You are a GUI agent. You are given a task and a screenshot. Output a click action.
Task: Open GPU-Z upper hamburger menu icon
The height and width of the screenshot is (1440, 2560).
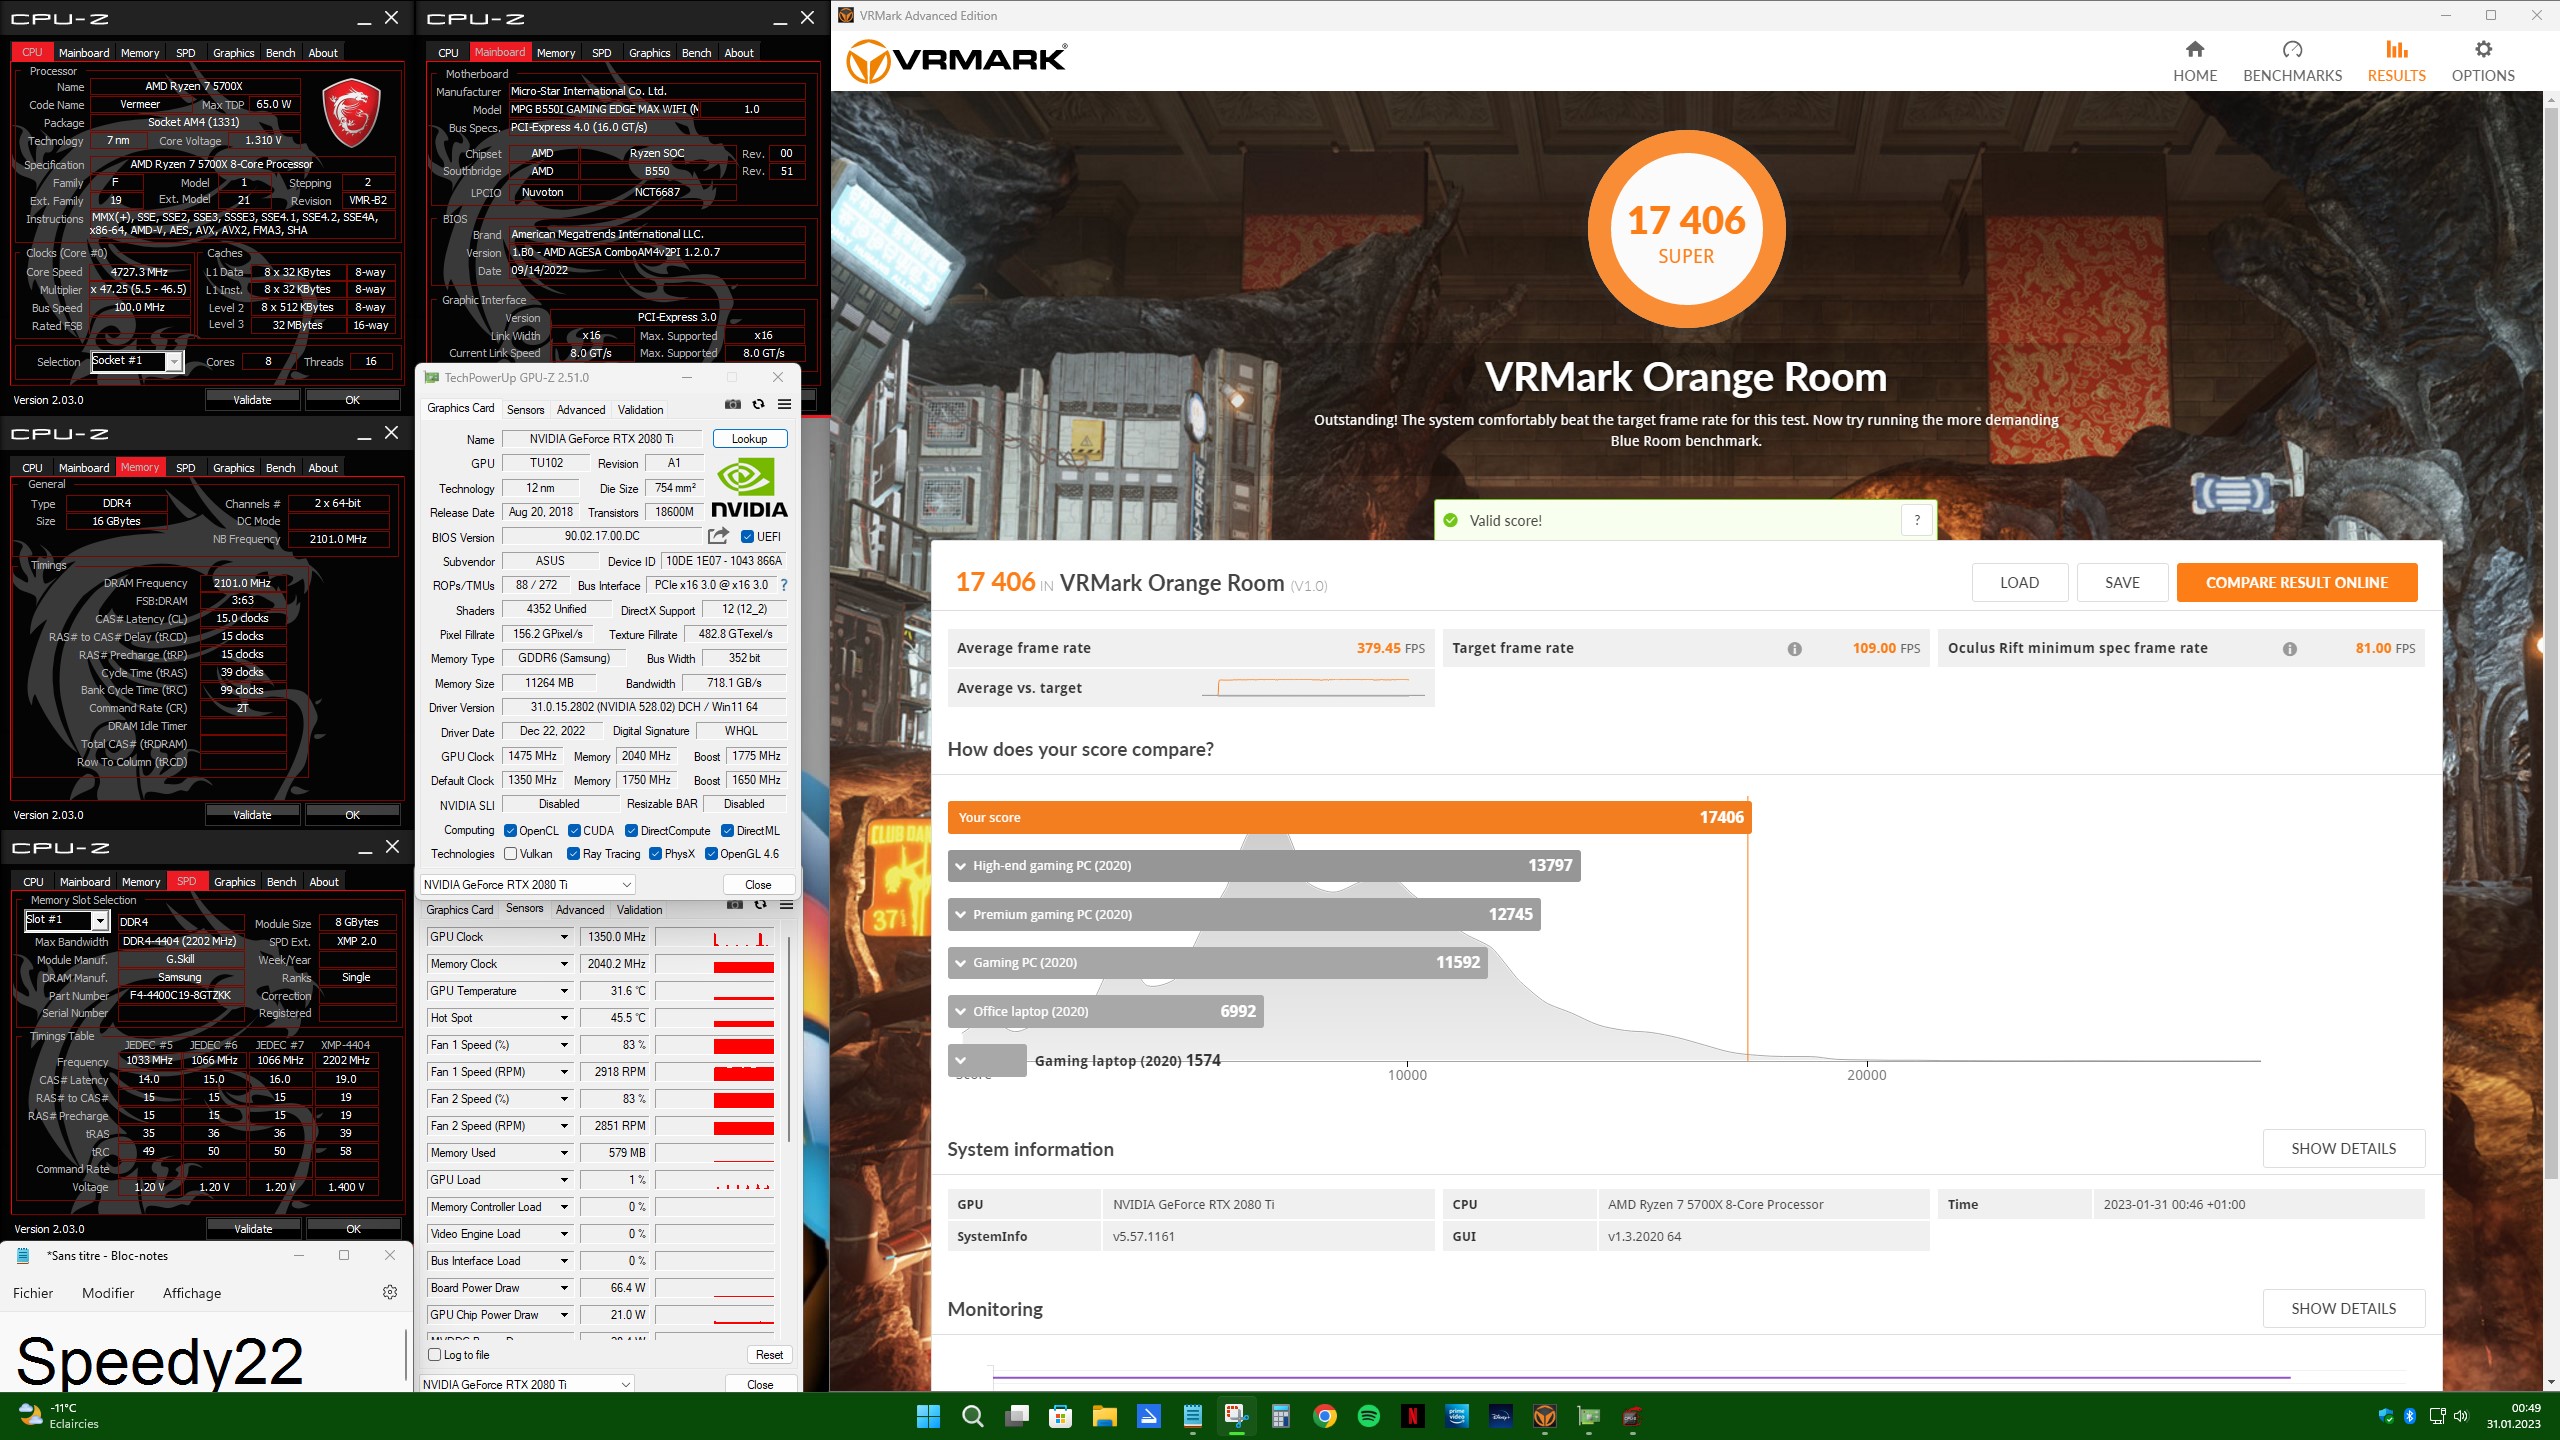785,405
